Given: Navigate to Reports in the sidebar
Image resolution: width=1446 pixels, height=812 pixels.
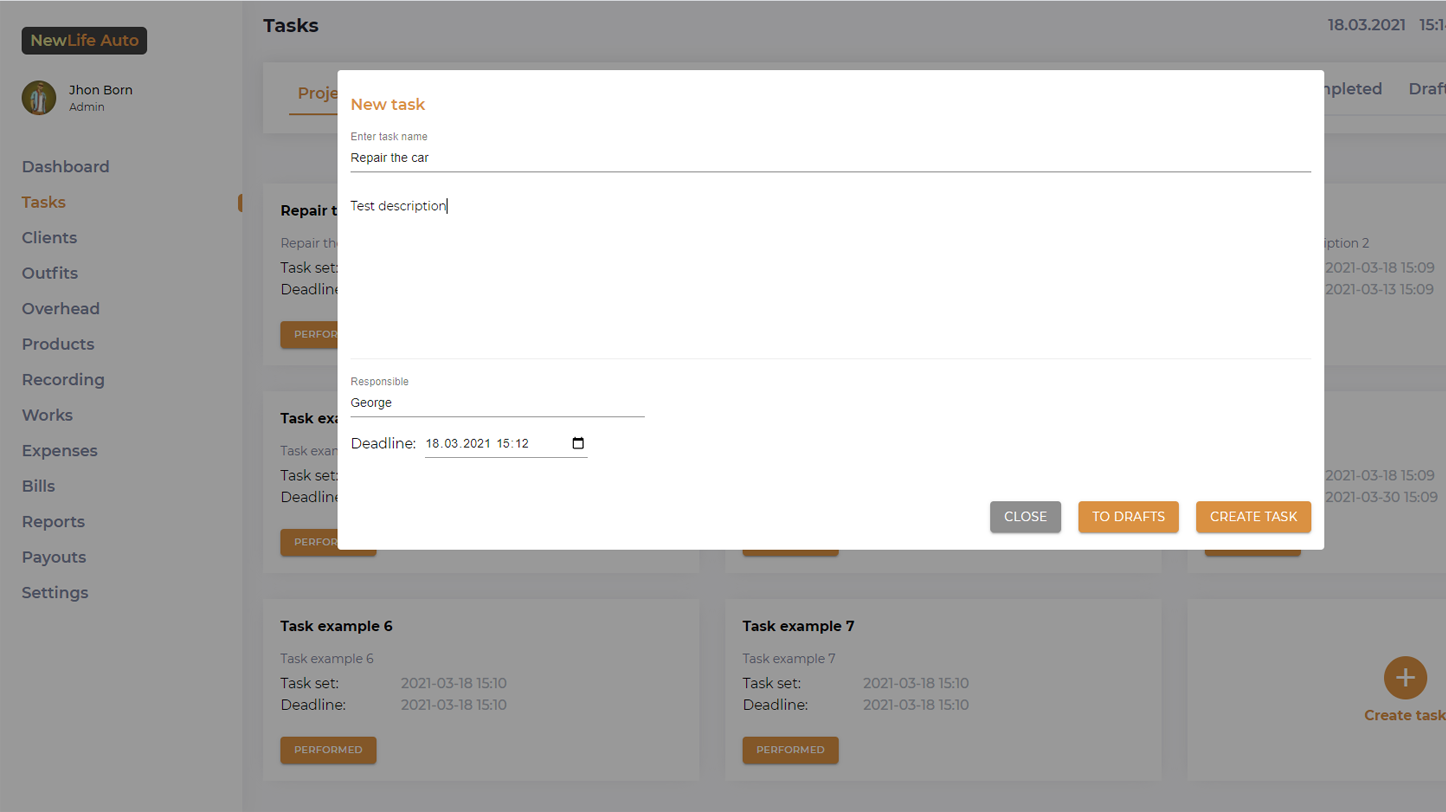Looking at the screenshot, I should pyautogui.click(x=53, y=522).
